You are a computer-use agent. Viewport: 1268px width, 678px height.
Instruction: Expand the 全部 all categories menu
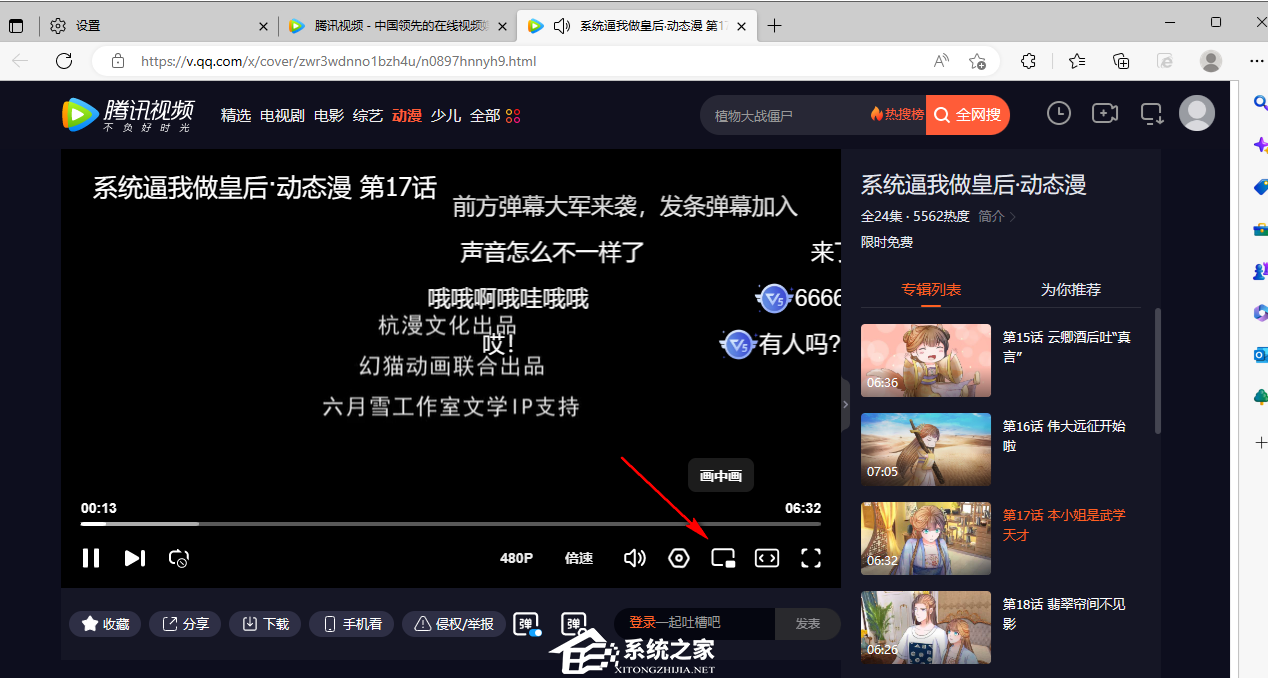click(495, 116)
